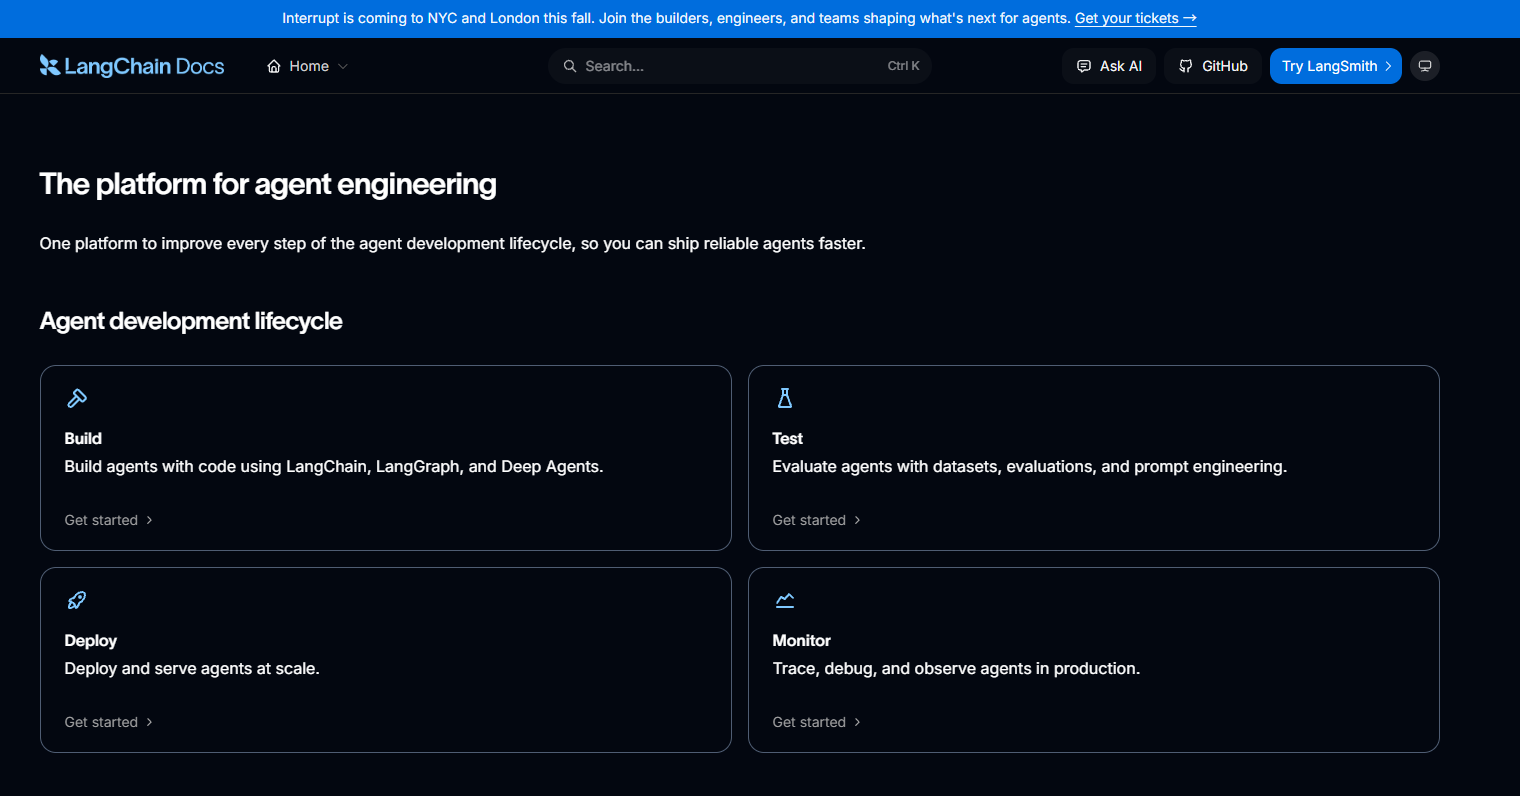
Task: Click the chevron beside Test's Get started
Action: (x=857, y=520)
